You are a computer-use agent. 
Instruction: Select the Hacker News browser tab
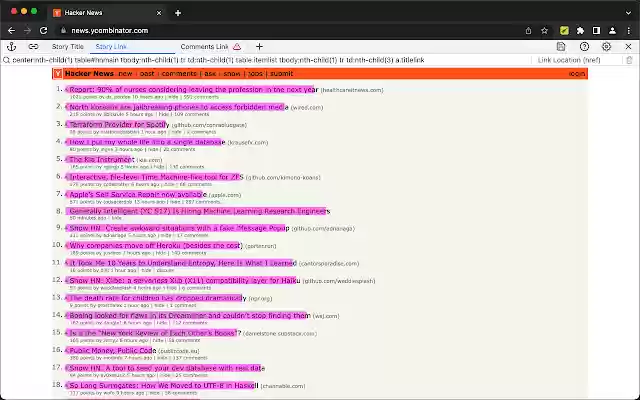[107, 13]
